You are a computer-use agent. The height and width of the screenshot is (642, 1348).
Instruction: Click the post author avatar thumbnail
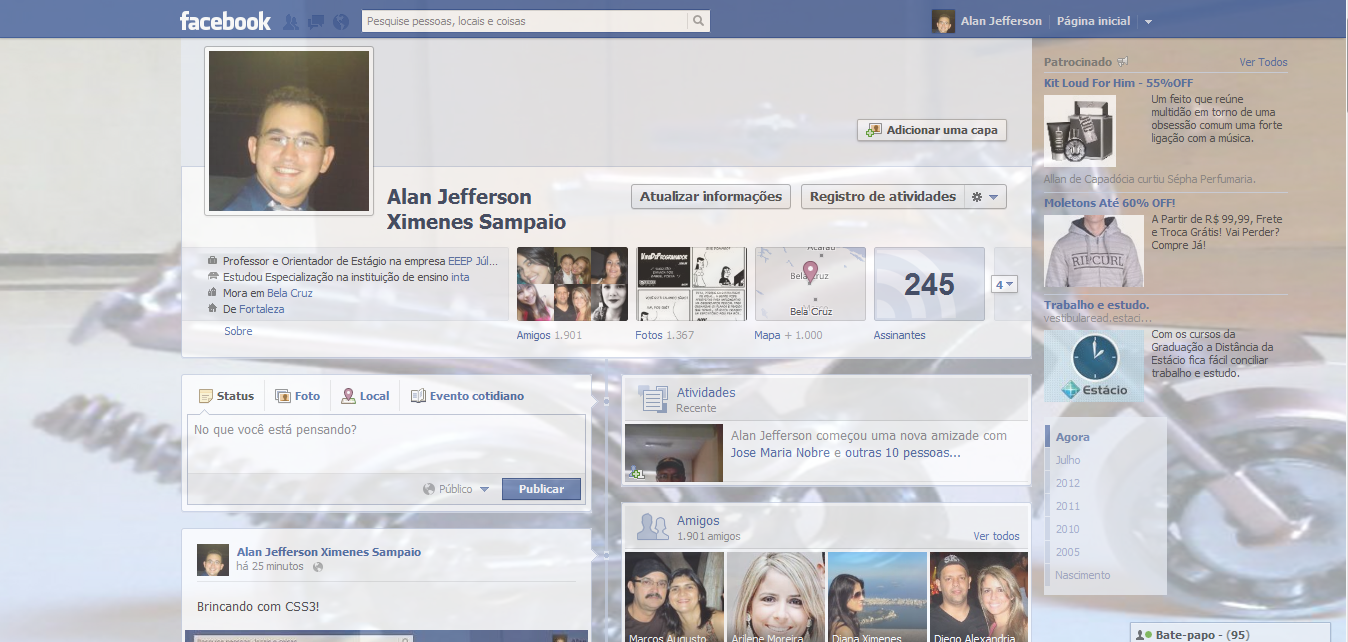click(213, 560)
